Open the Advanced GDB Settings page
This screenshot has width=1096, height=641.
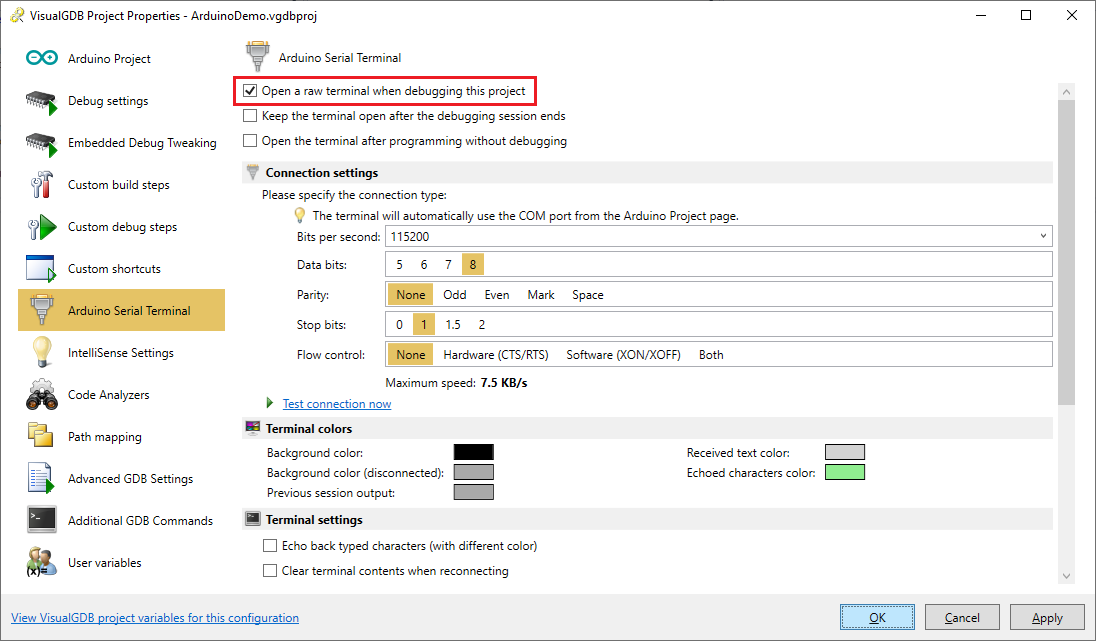coord(122,478)
